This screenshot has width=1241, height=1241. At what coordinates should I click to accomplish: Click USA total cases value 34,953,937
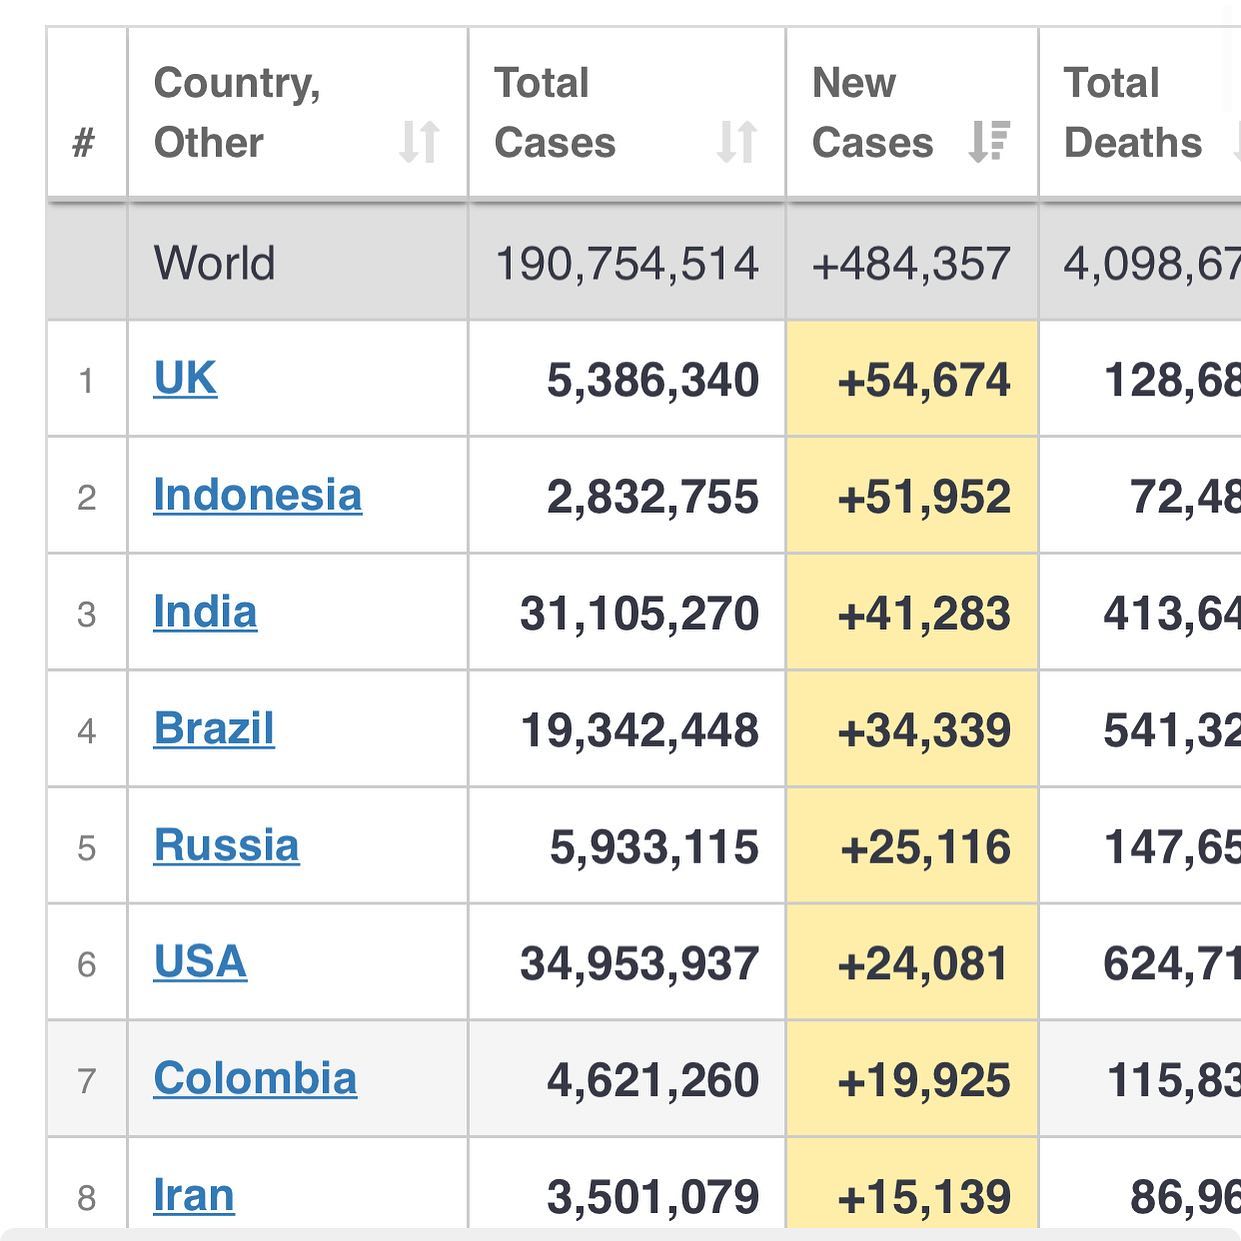pyautogui.click(x=639, y=964)
